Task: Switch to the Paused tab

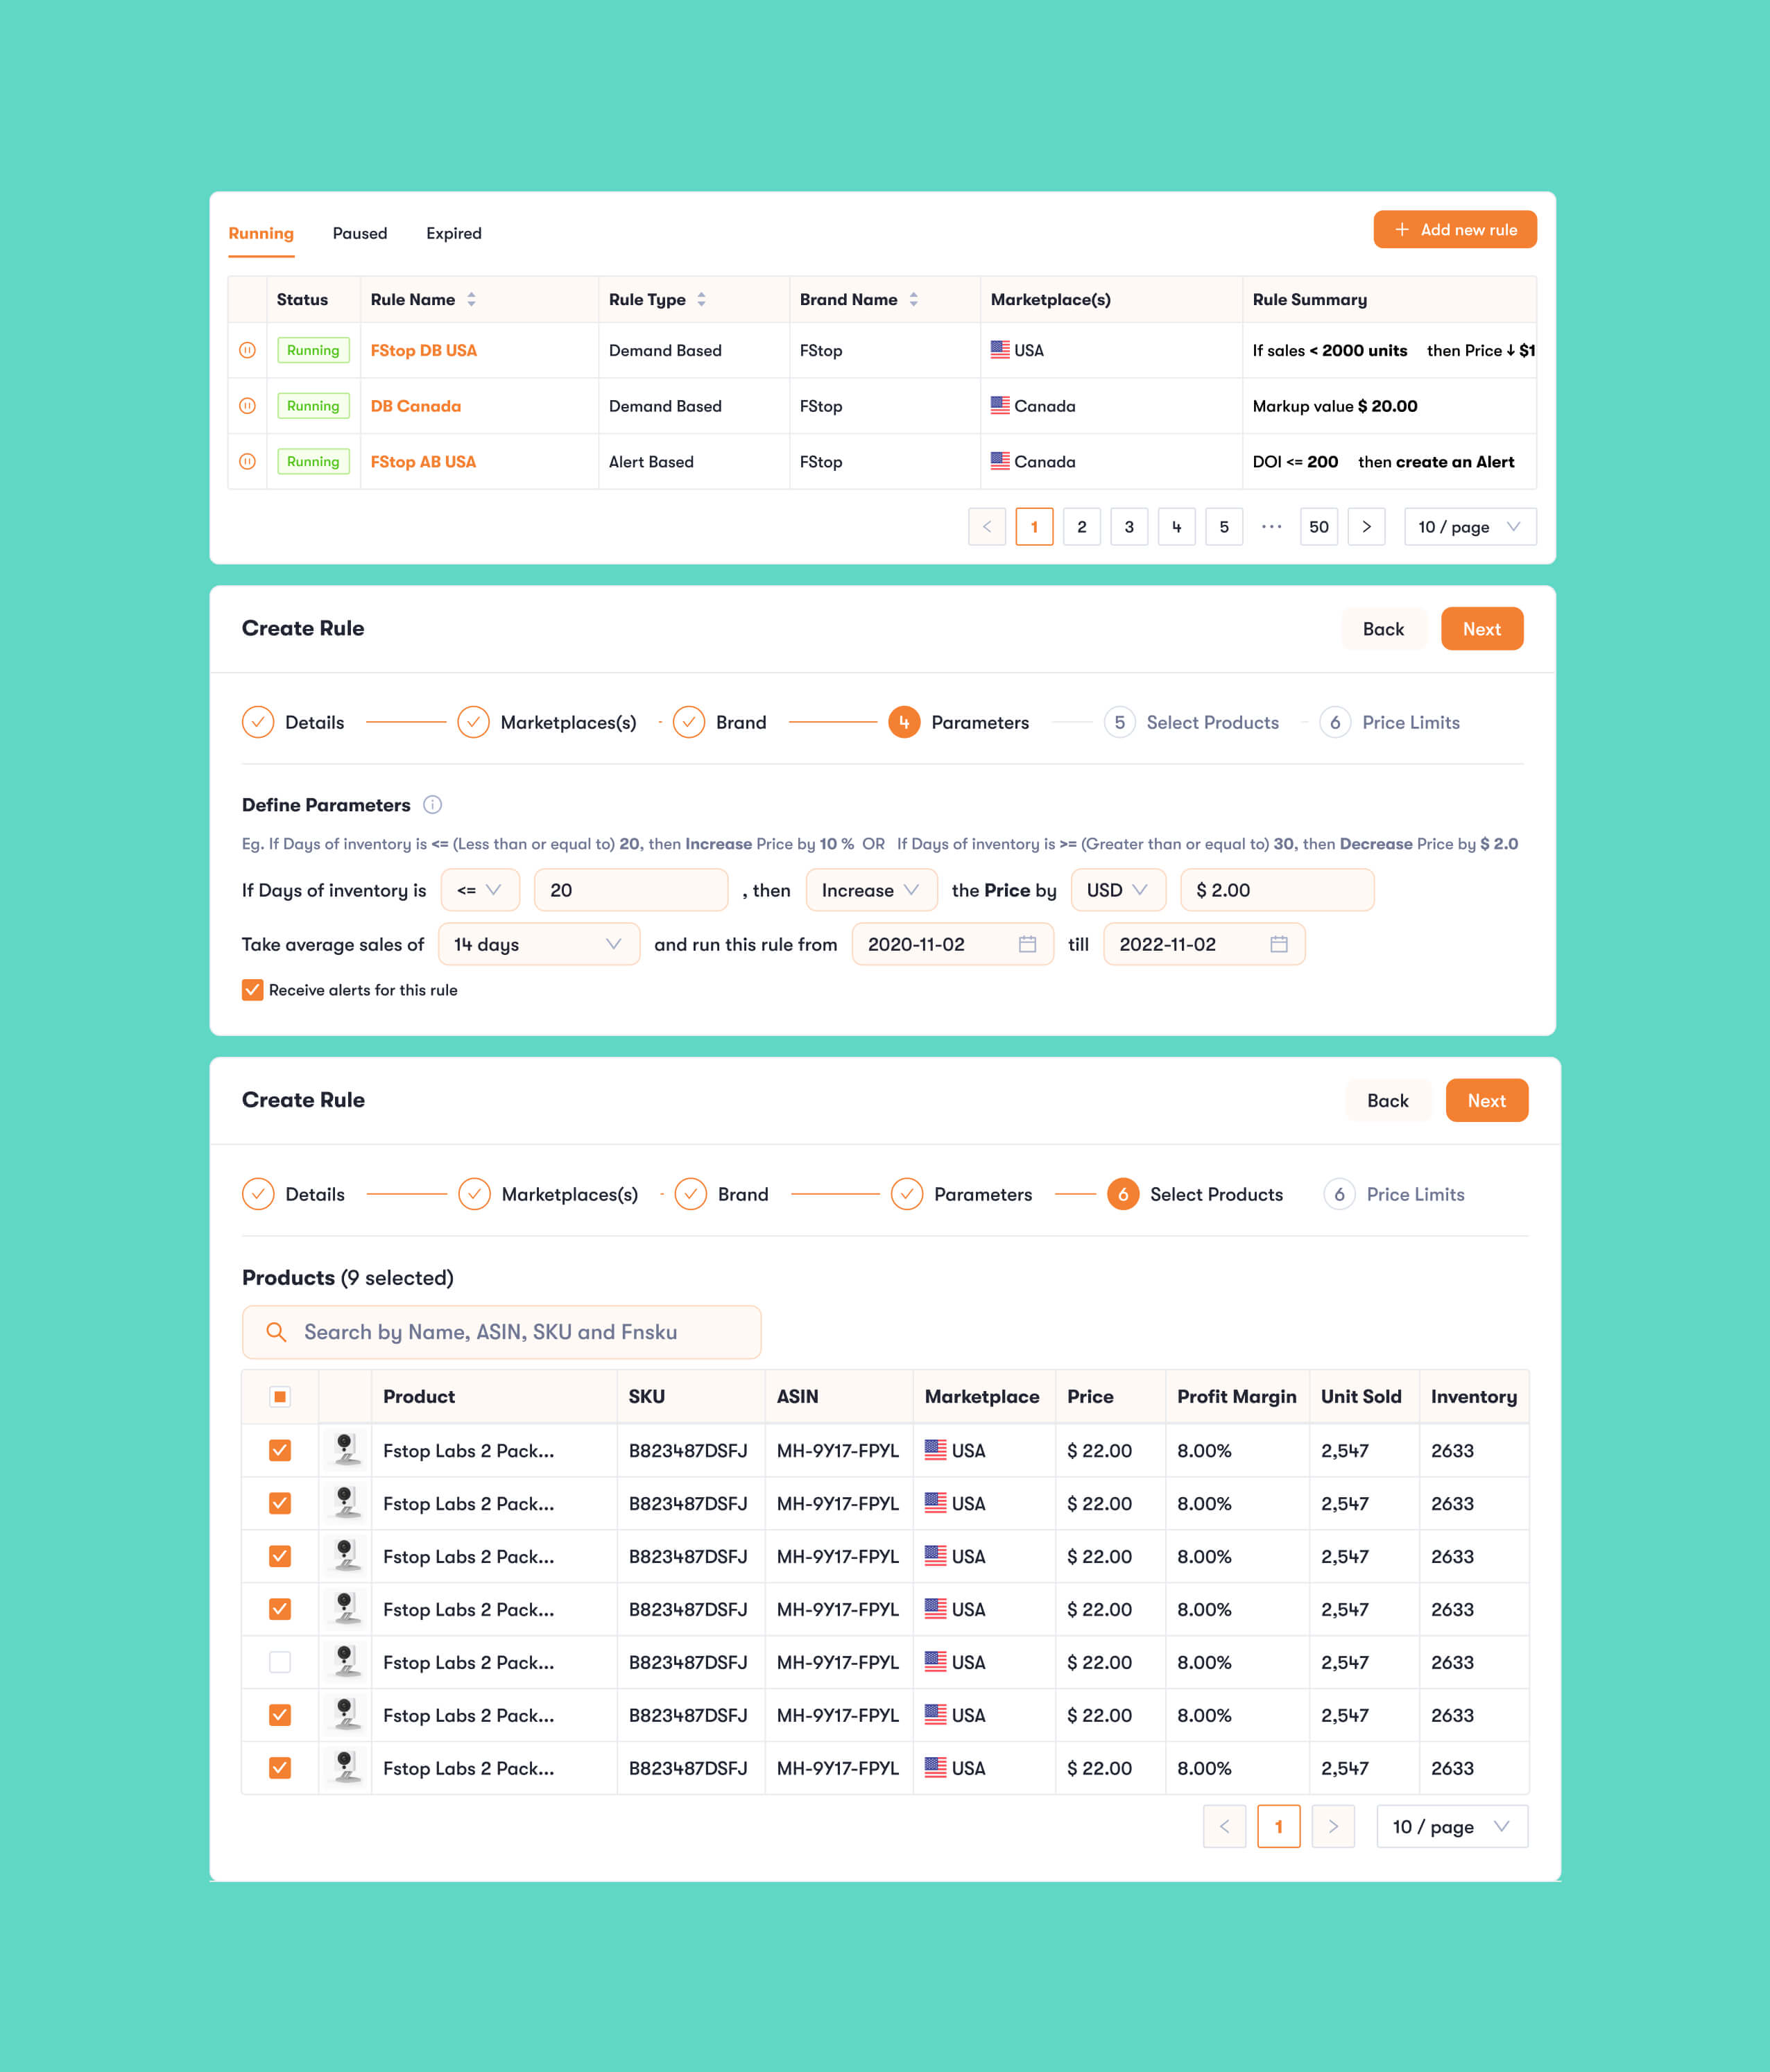Action: [360, 233]
